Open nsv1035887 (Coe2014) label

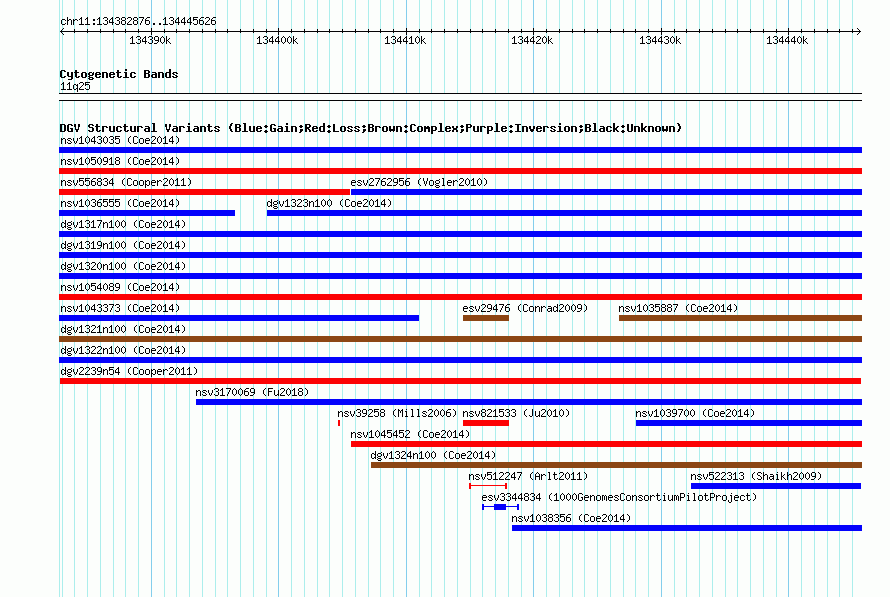coord(678,308)
